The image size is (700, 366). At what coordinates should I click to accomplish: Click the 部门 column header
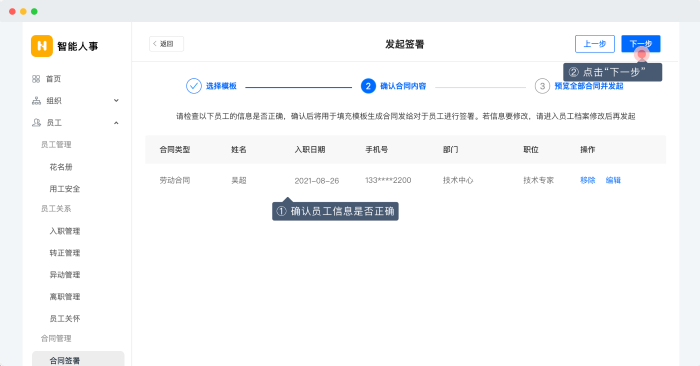[x=450, y=150]
